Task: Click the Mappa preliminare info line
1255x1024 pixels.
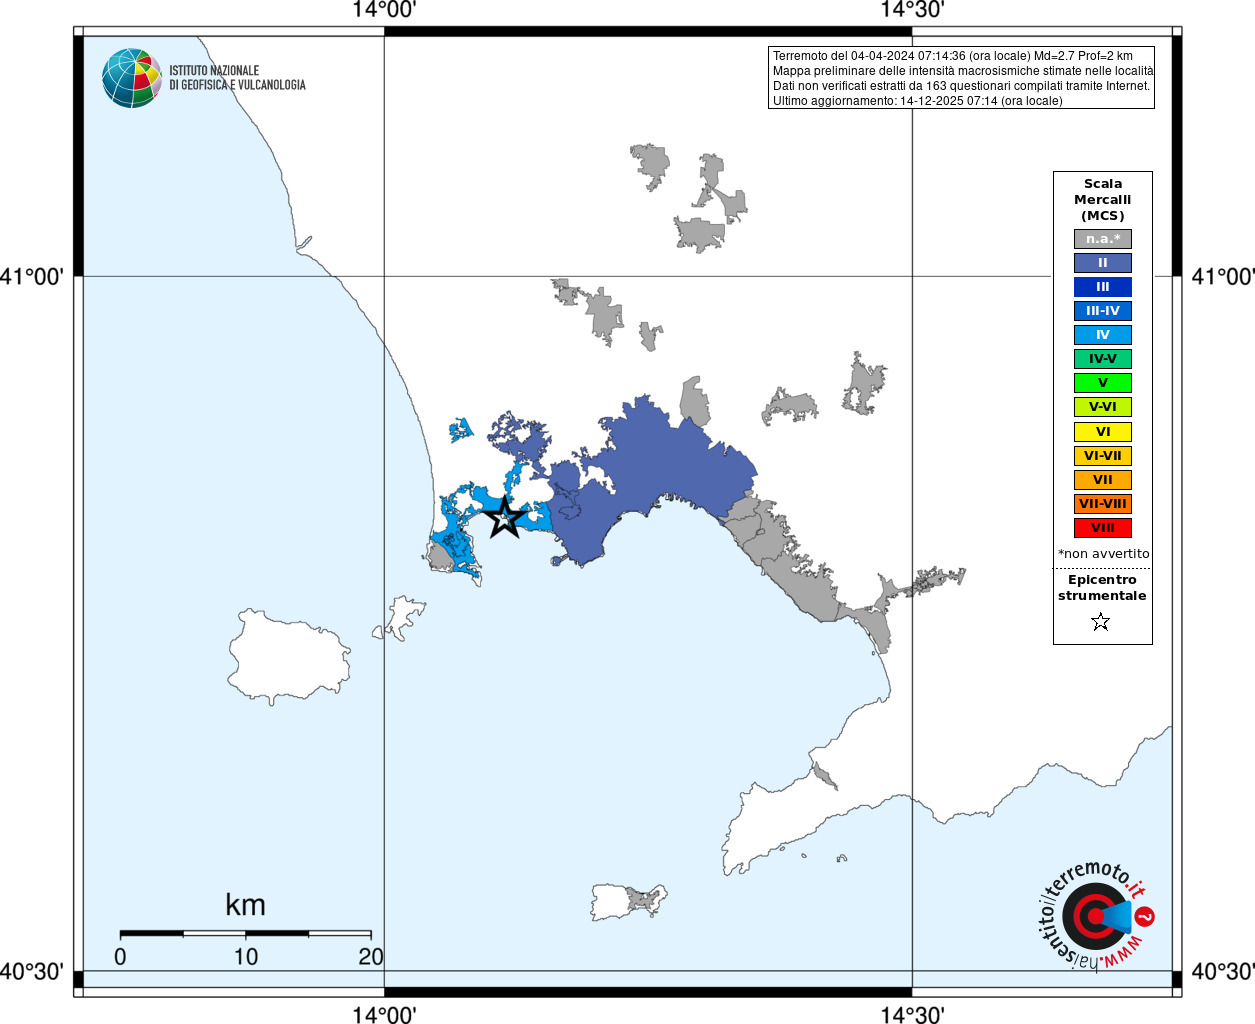Action: 963,71
